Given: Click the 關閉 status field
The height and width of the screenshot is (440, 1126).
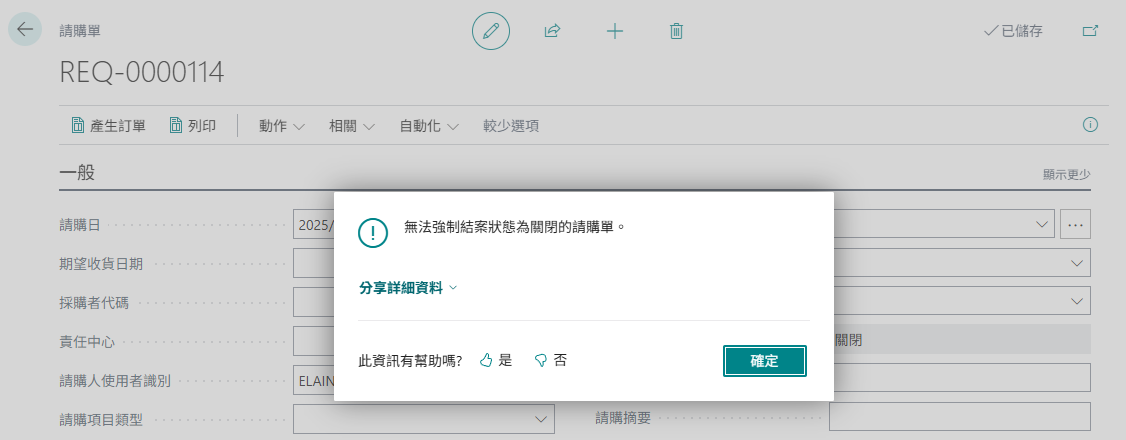Looking at the screenshot, I should (962, 340).
